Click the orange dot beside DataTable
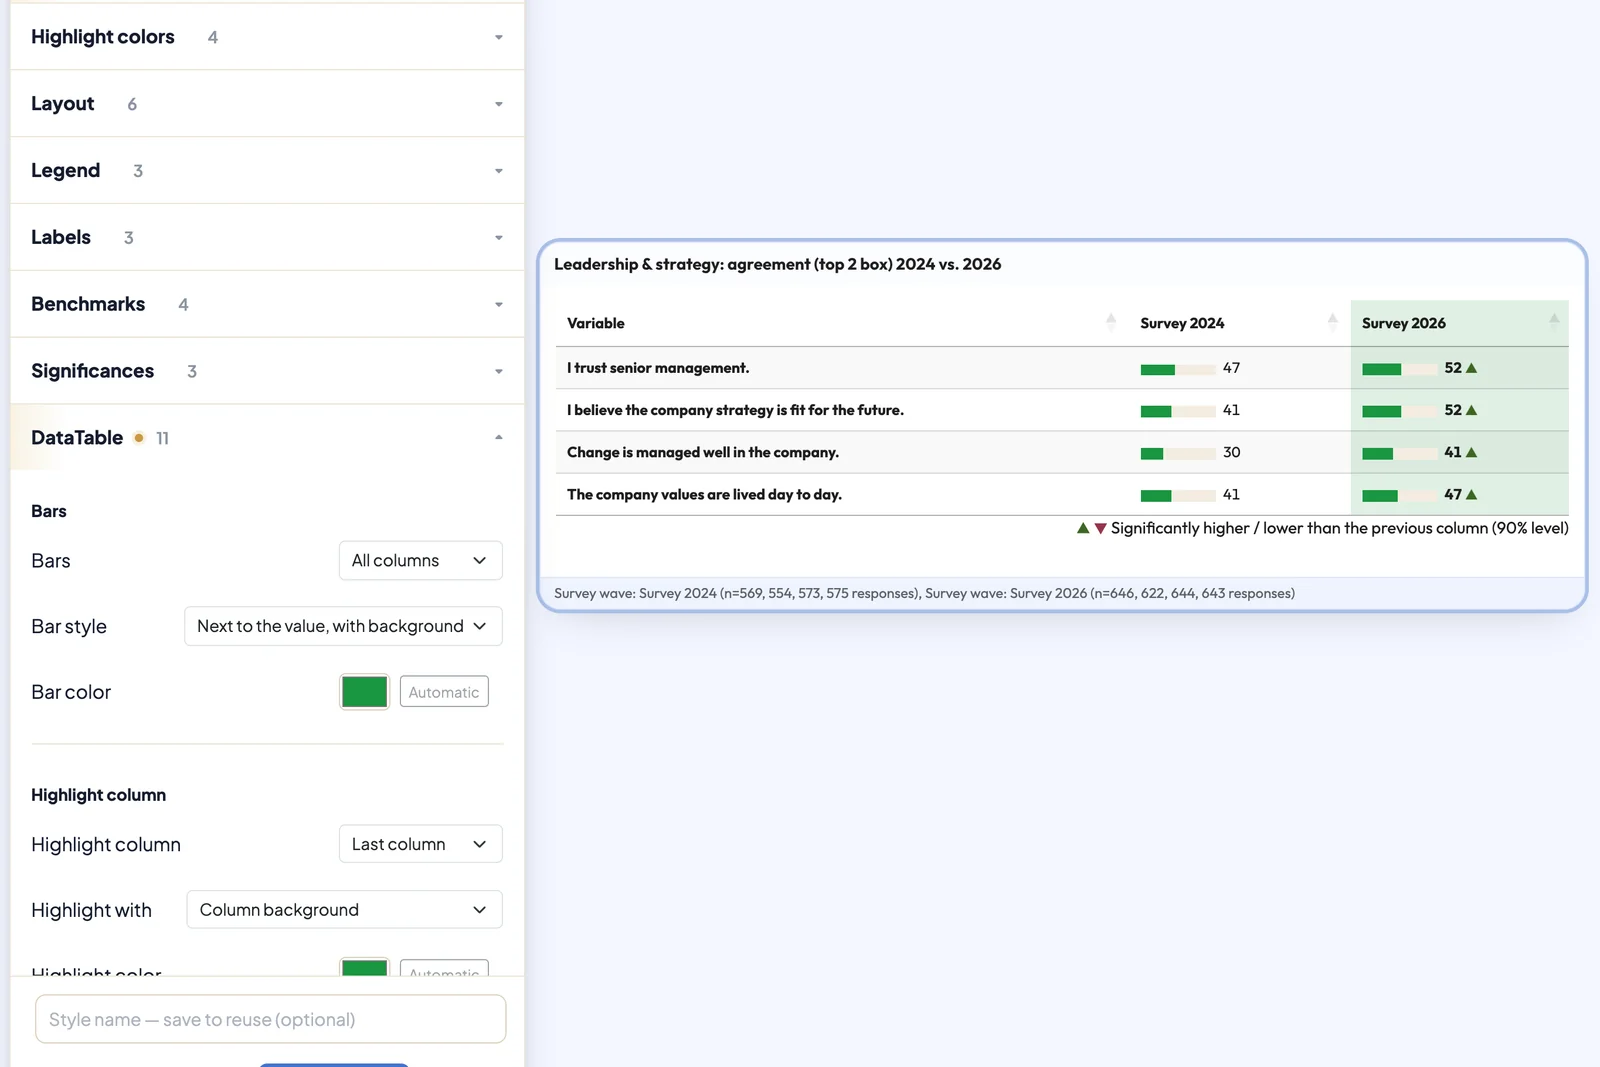Screen dimensions: 1600x1067 coord(139,438)
